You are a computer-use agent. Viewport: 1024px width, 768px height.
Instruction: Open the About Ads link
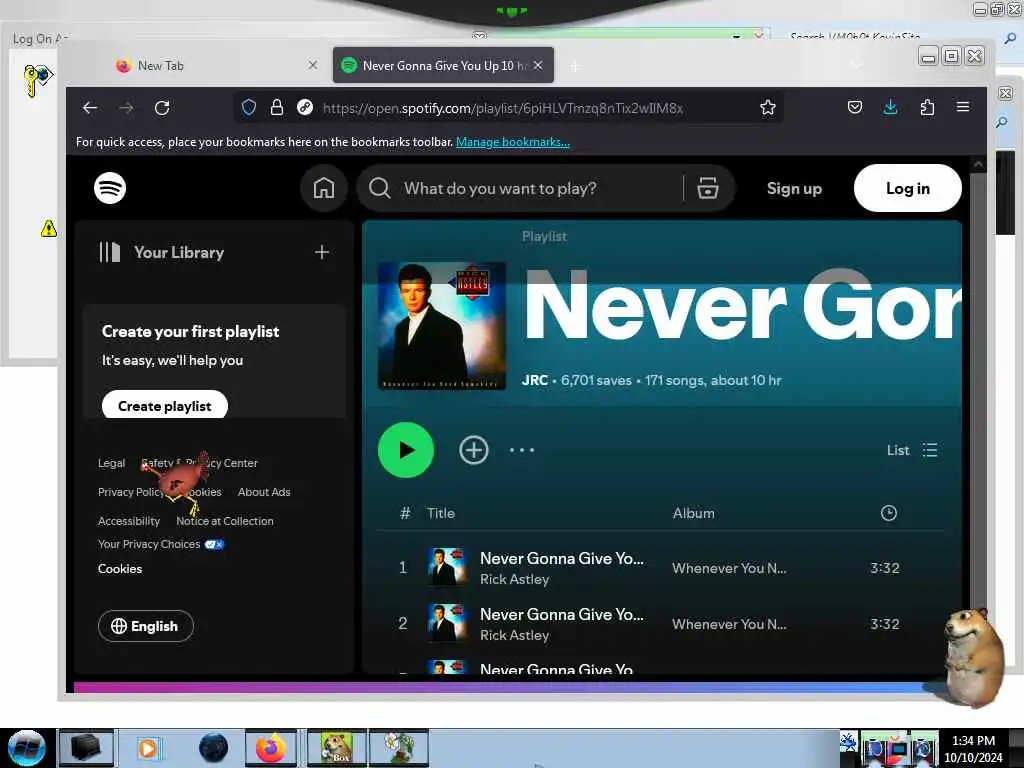pyautogui.click(x=264, y=492)
